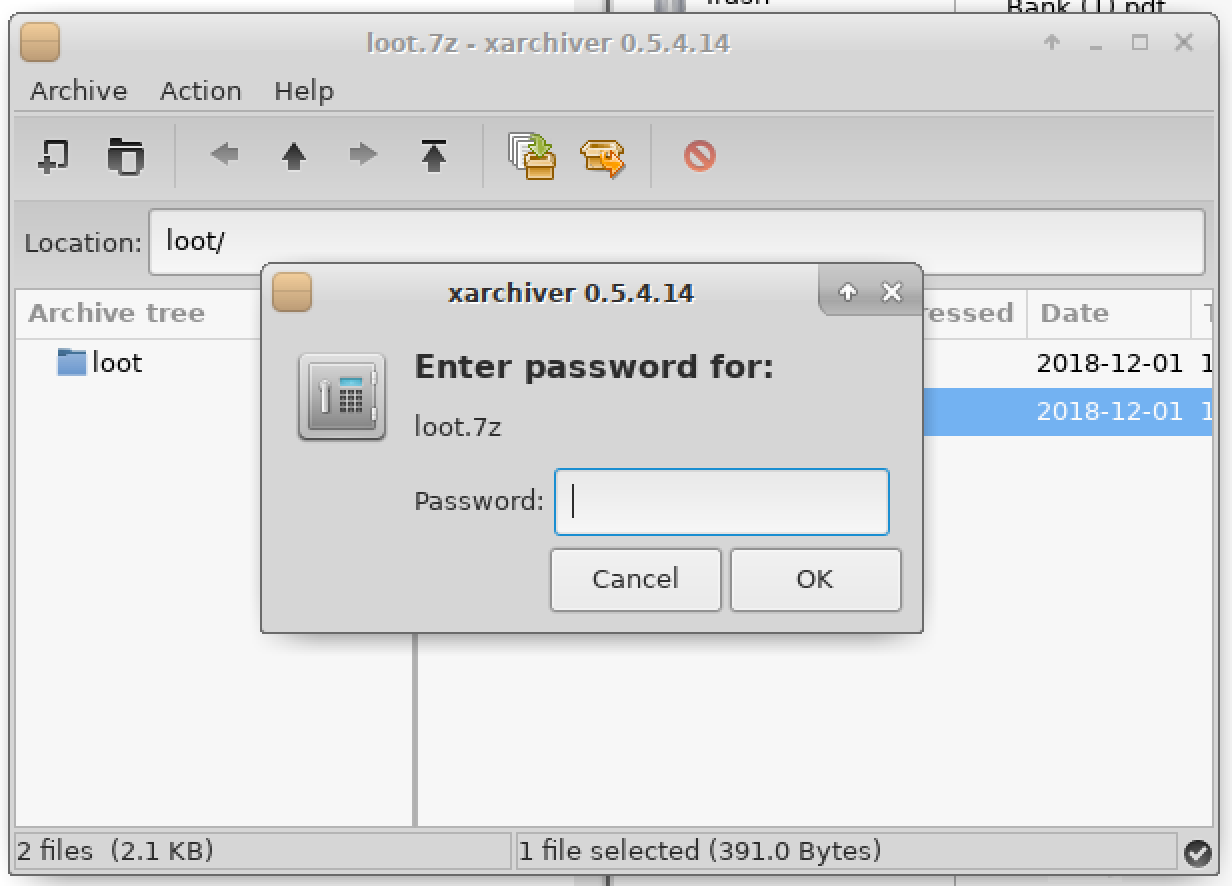Click the dialog's up-arrow window button
Image resolution: width=1232 pixels, height=886 pixels.
pyautogui.click(x=848, y=292)
